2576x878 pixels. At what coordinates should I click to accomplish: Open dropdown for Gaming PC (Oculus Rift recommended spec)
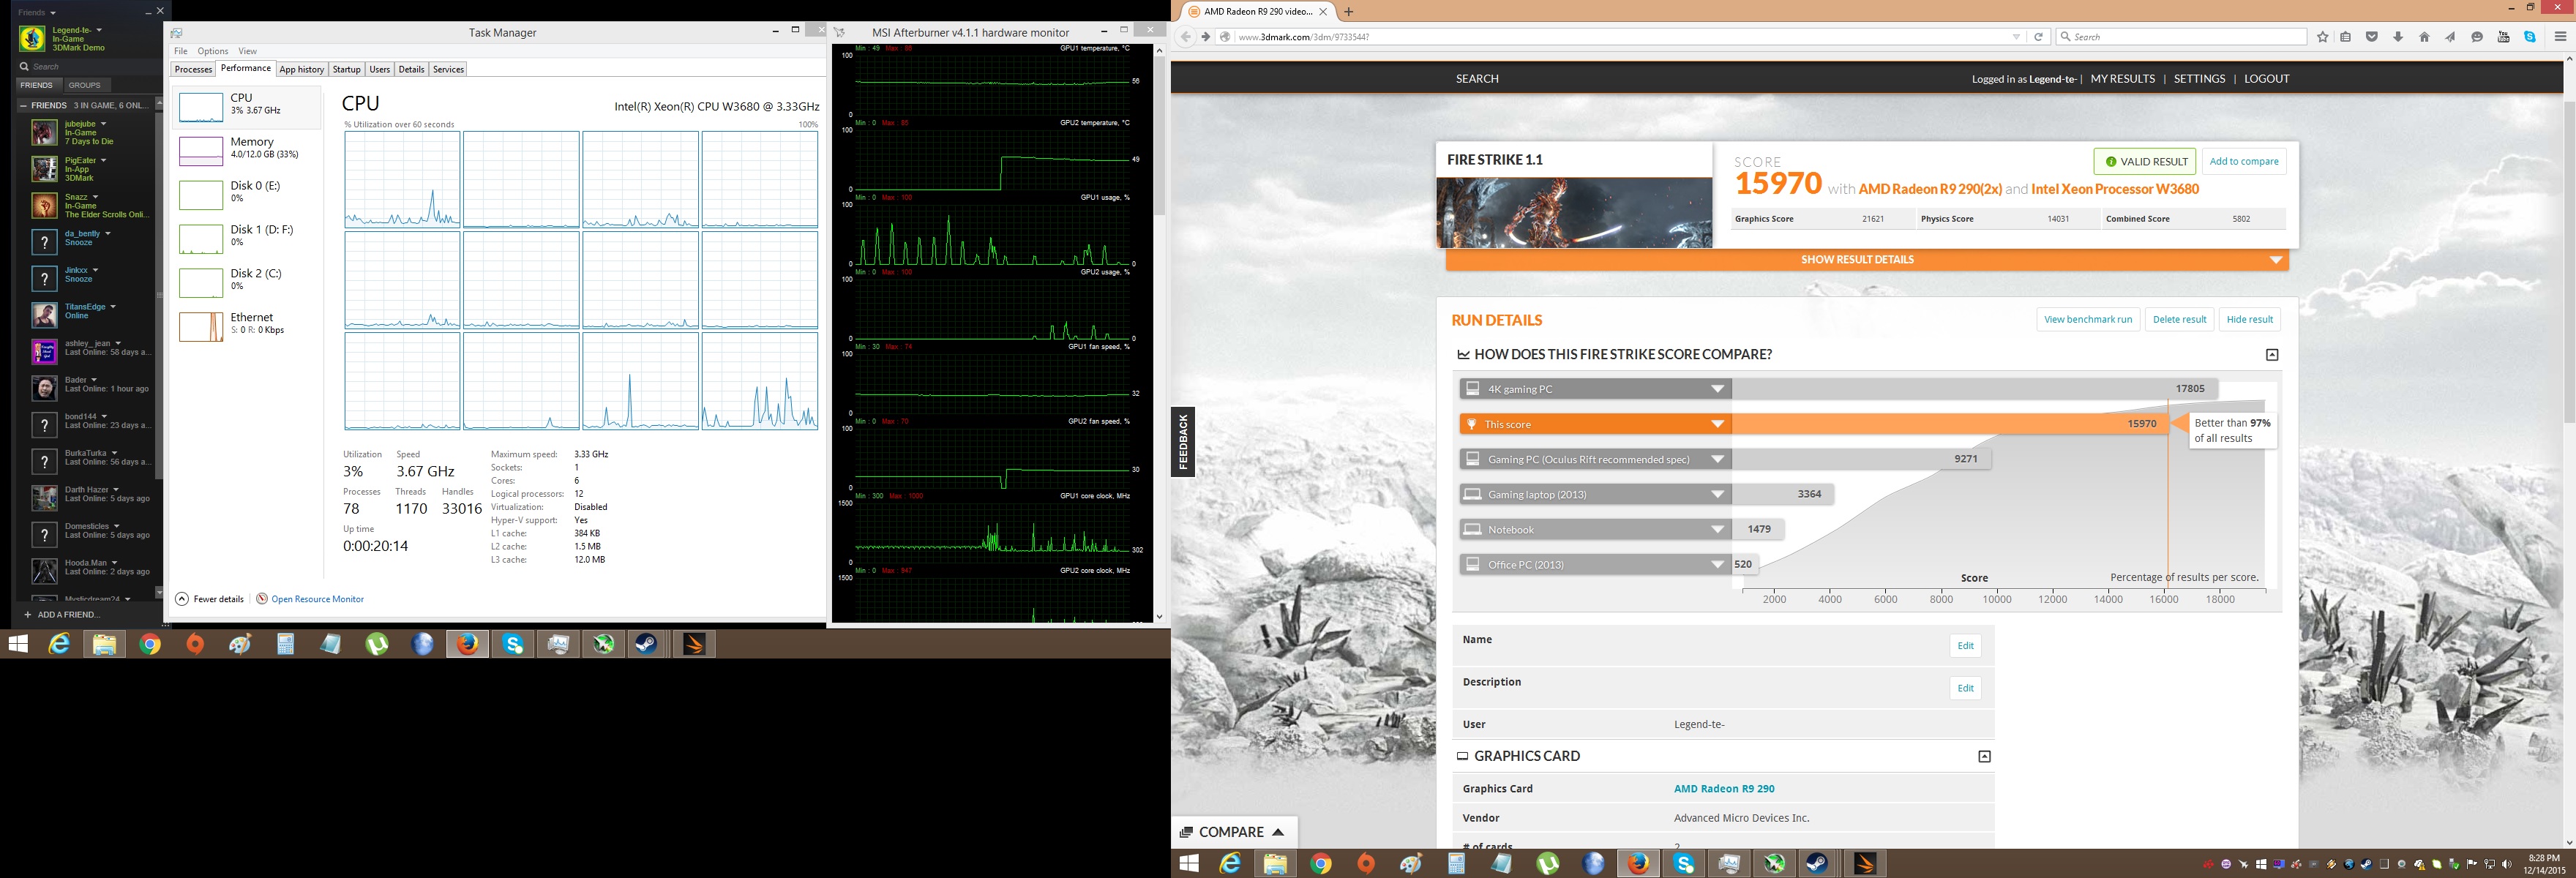tap(1717, 459)
